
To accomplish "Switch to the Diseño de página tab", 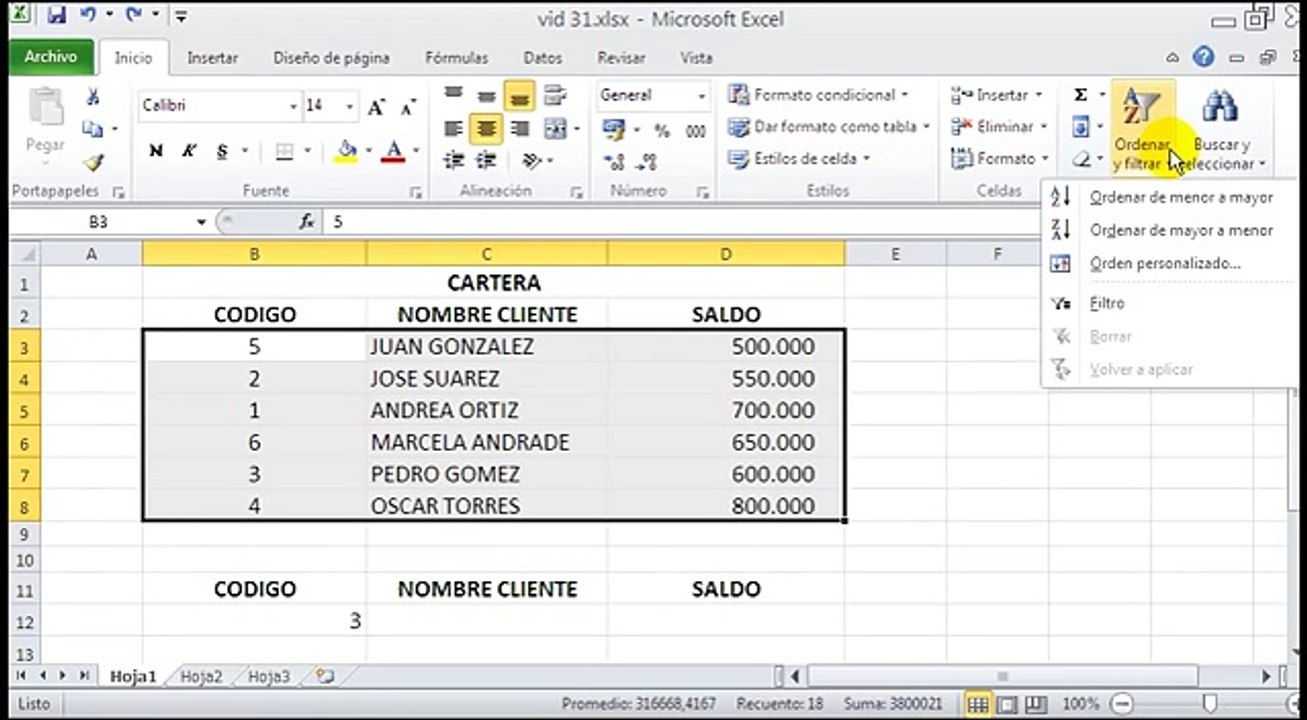I will pyautogui.click(x=331, y=58).
